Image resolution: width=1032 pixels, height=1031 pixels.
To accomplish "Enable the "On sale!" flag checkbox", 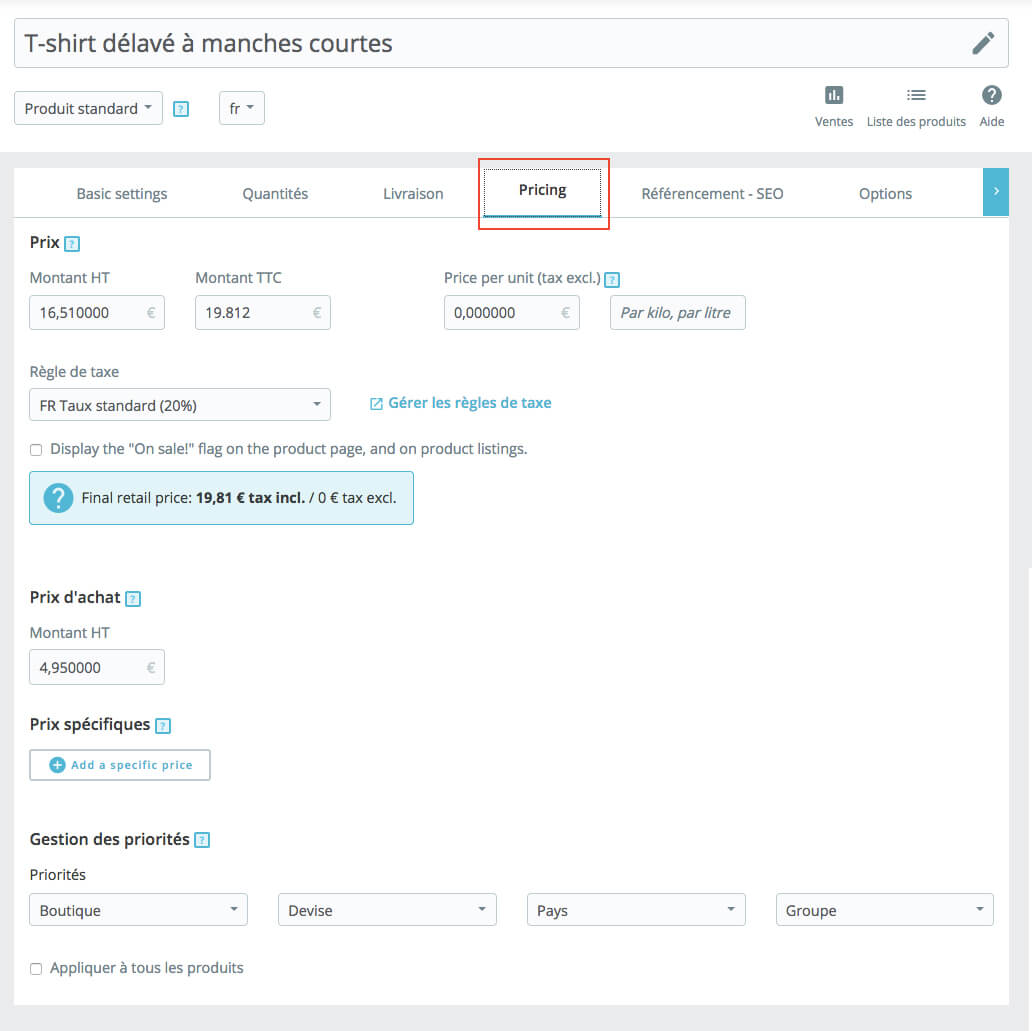I will (x=36, y=450).
